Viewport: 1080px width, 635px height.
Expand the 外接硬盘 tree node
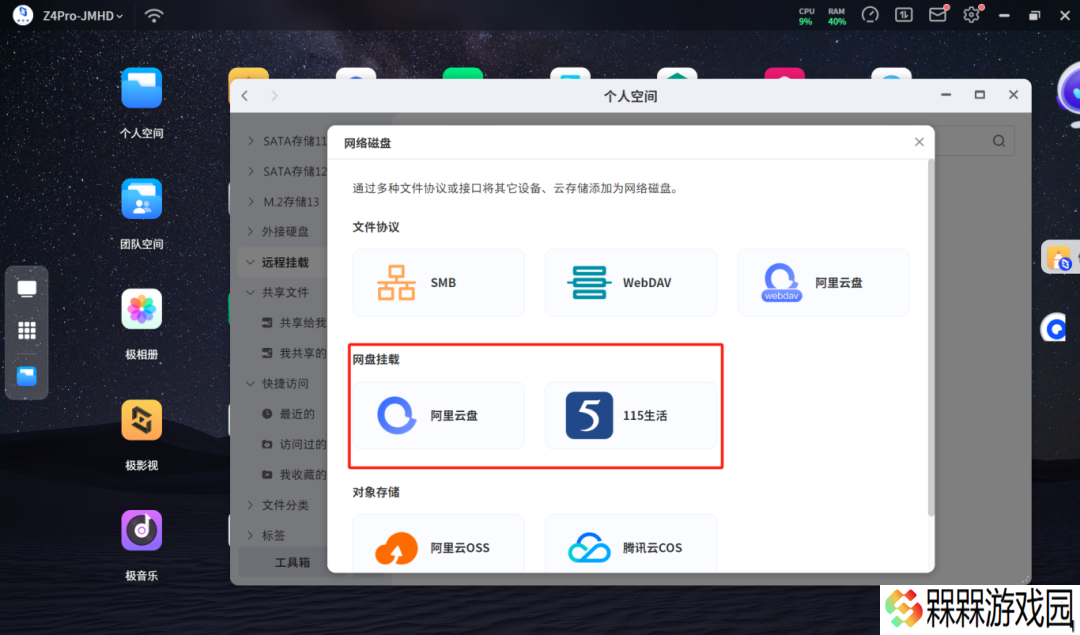coord(251,231)
